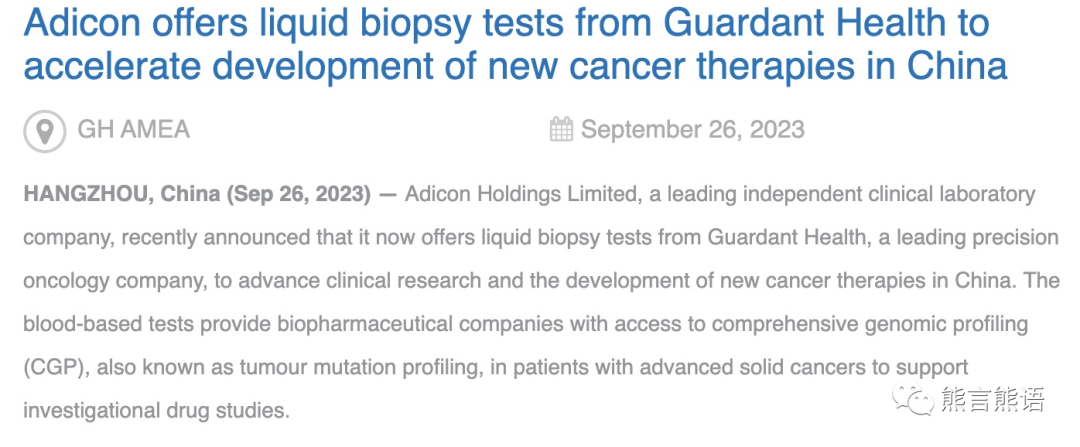This screenshot has width=1080, height=447.
Task: Click the '(CGP)' abbreviation in the article
Action: tap(54, 367)
